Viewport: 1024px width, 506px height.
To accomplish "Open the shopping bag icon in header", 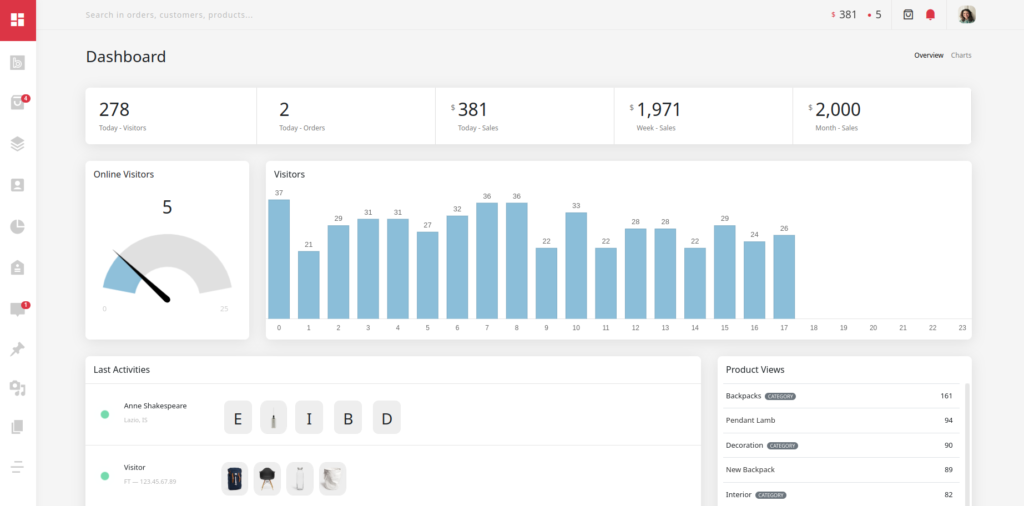I will point(908,15).
